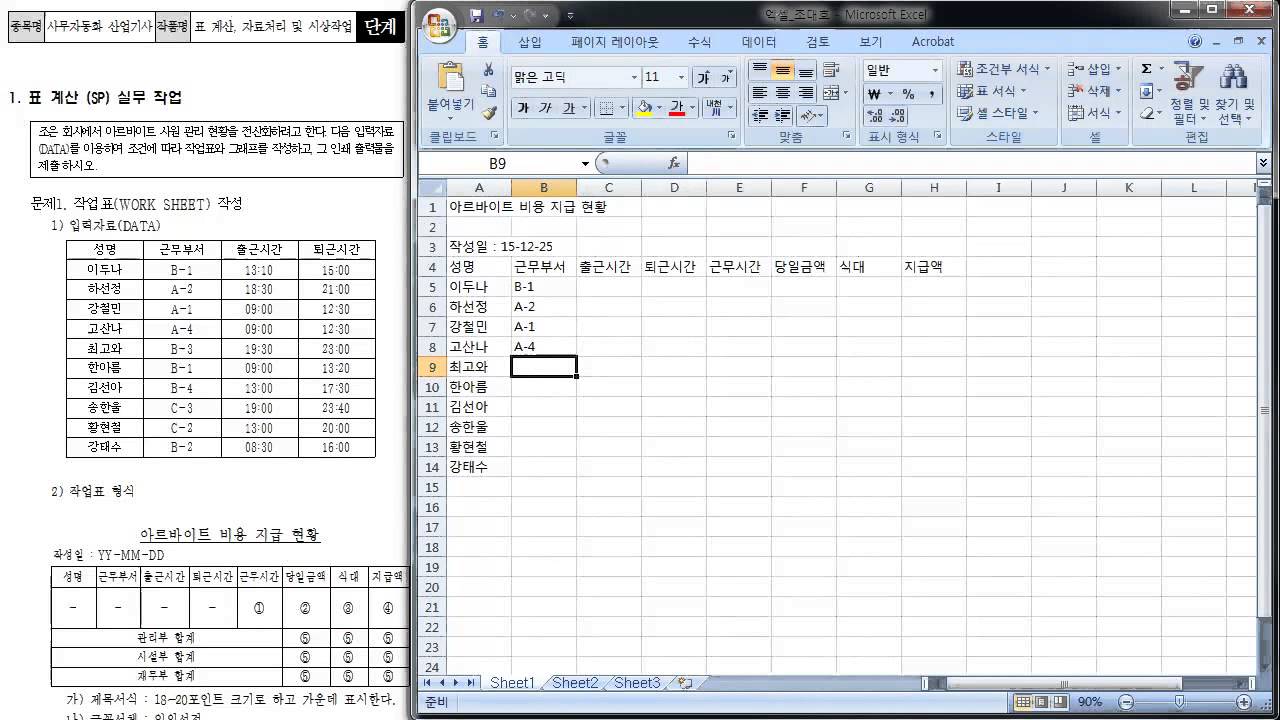Click the 삽입 cells button
This screenshot has width=1280, height=720.
1093,69
